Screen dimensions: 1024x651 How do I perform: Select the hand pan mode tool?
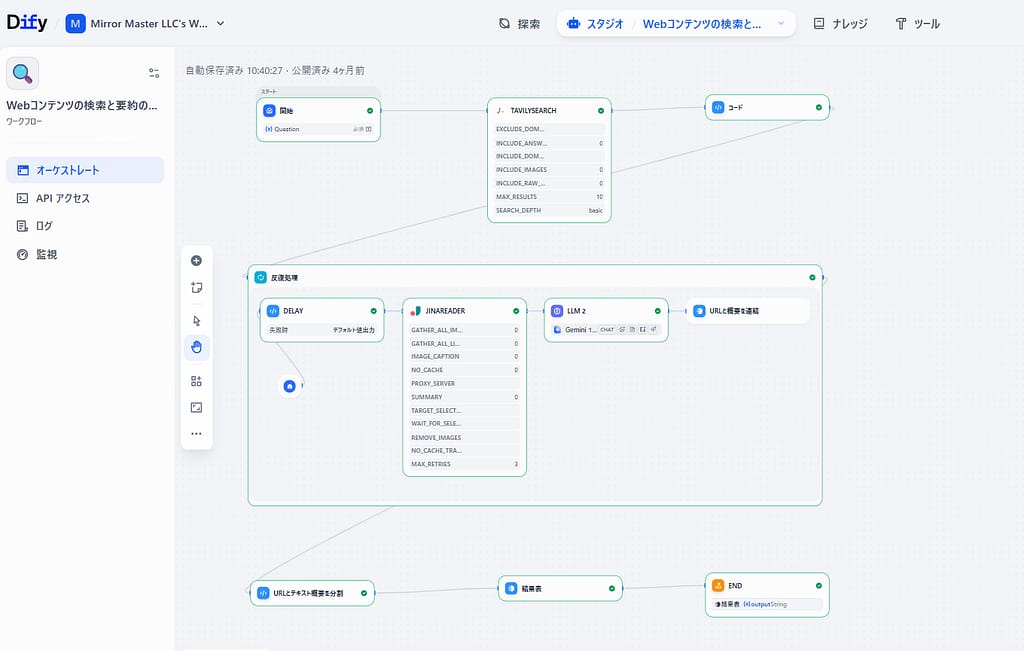click(x=196, y=347)
